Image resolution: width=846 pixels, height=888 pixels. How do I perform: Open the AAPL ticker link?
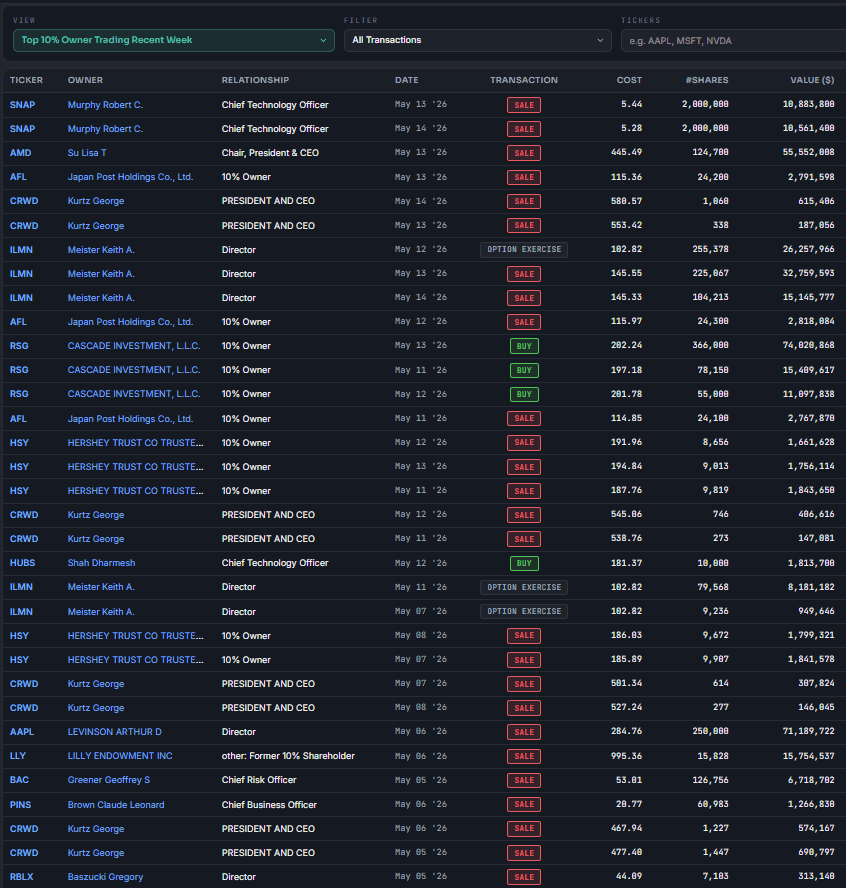(22, 732)
